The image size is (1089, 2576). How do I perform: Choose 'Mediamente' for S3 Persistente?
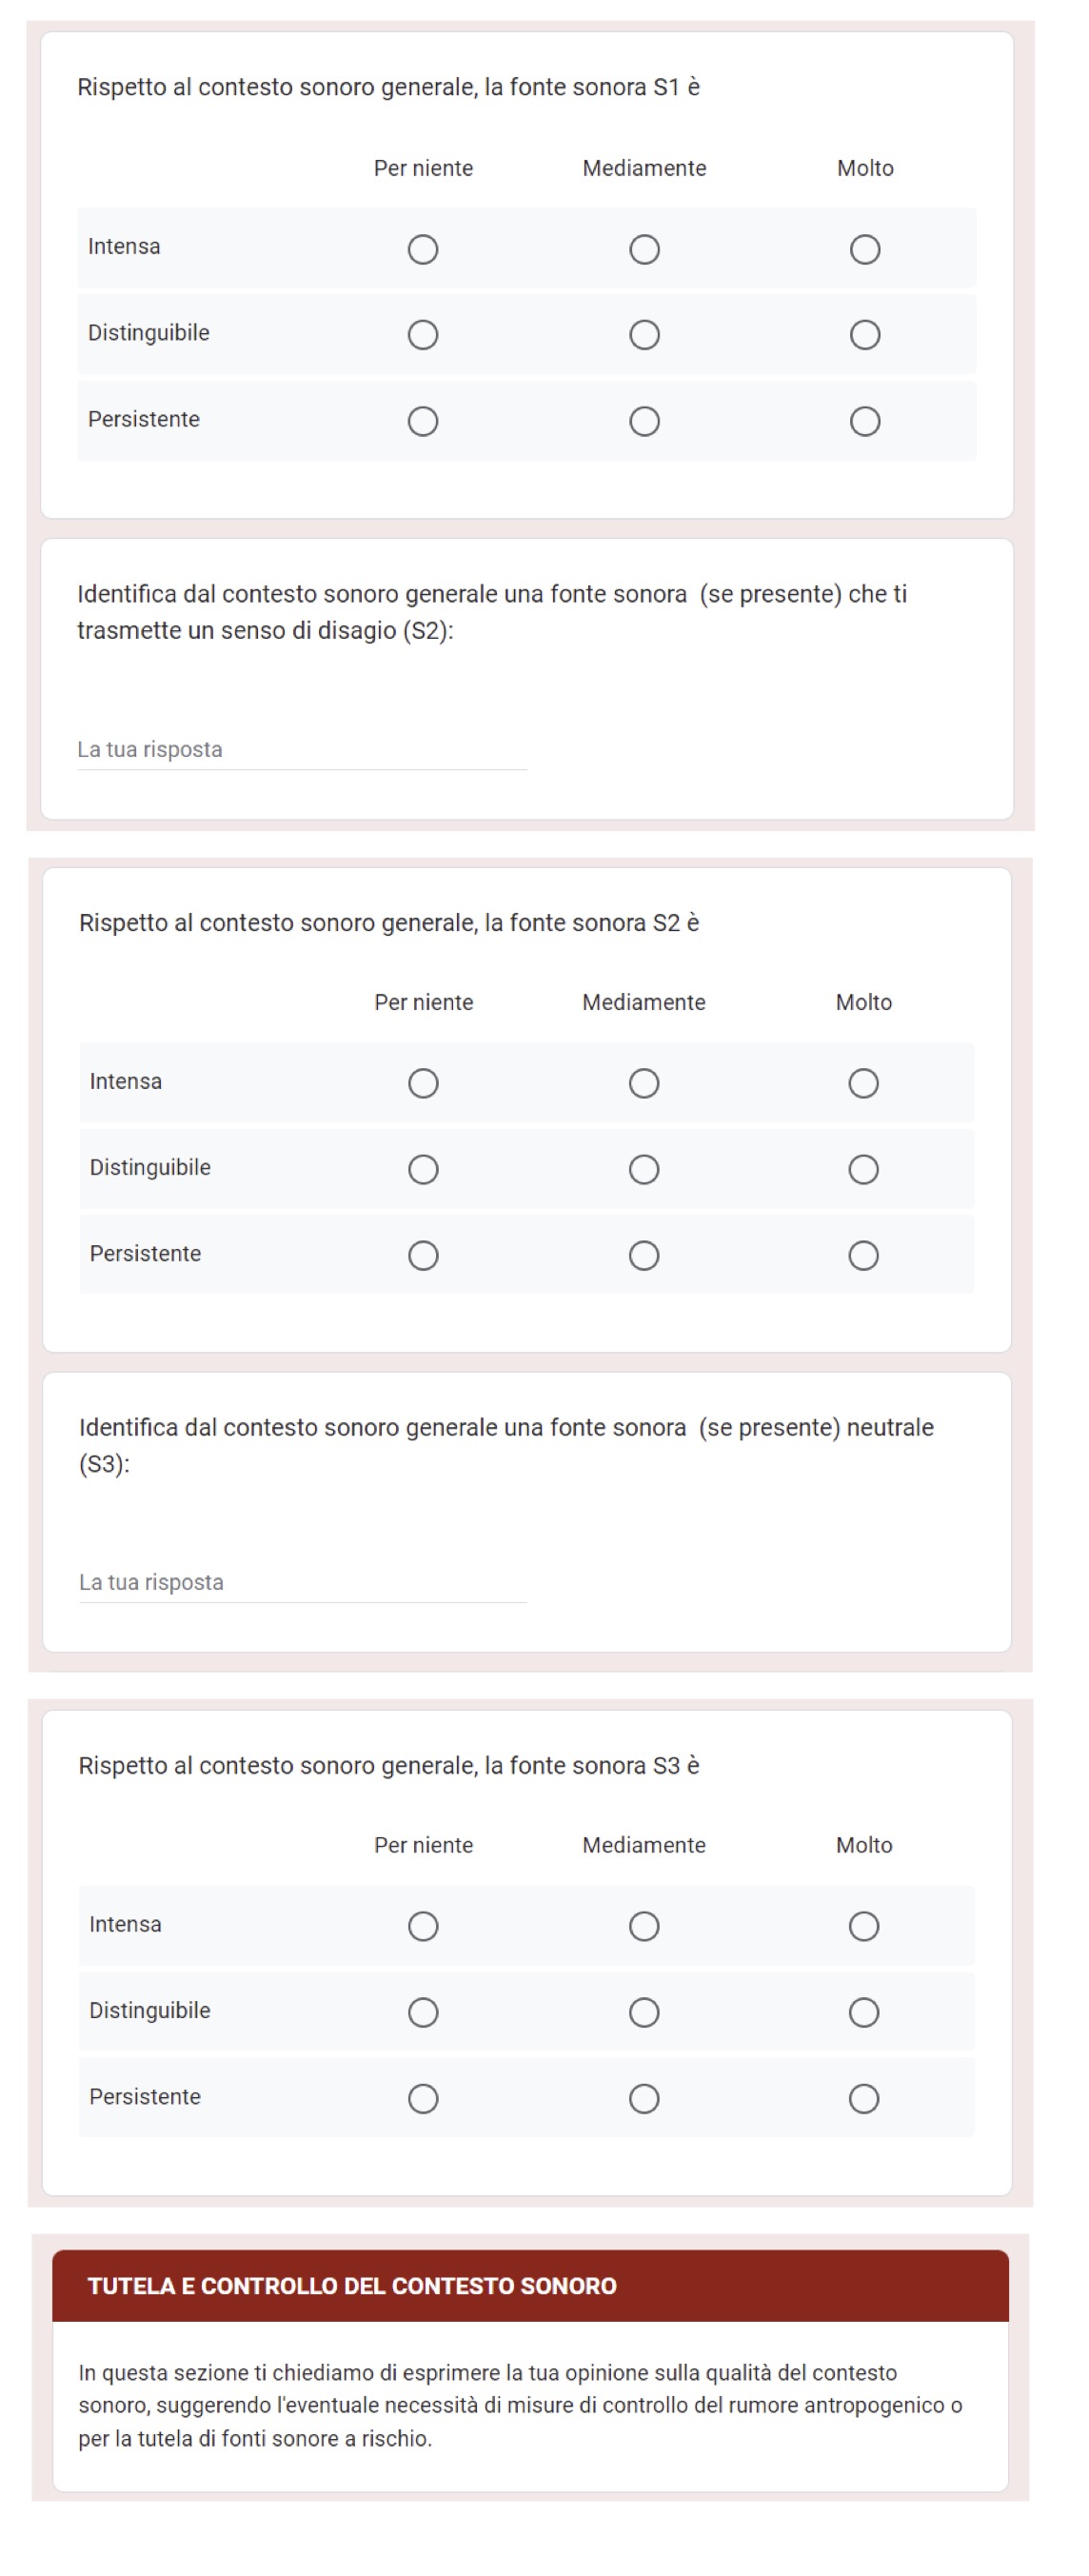(x=644, y=2098)
